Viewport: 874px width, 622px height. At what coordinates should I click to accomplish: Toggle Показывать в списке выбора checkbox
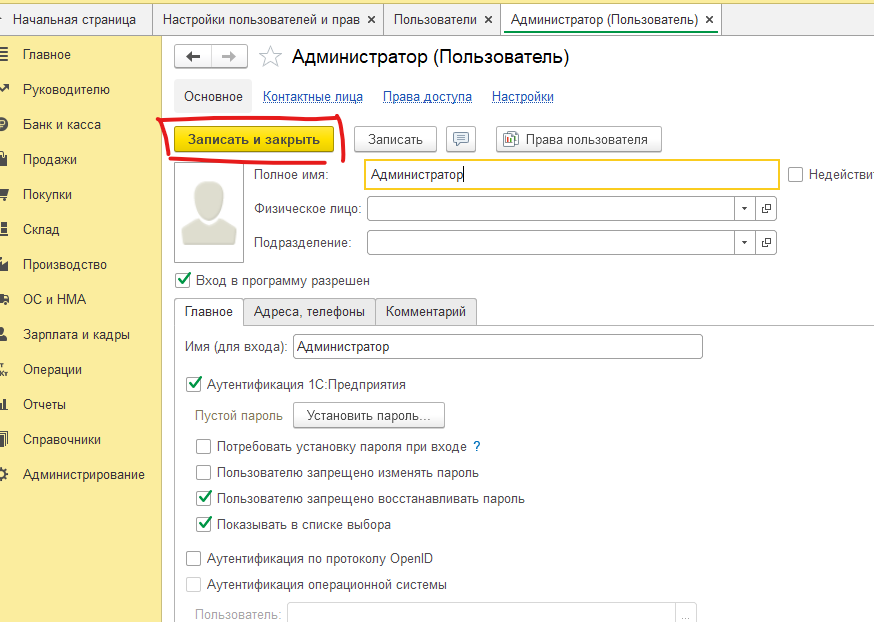pyautogui.click(x=203, y=524)
